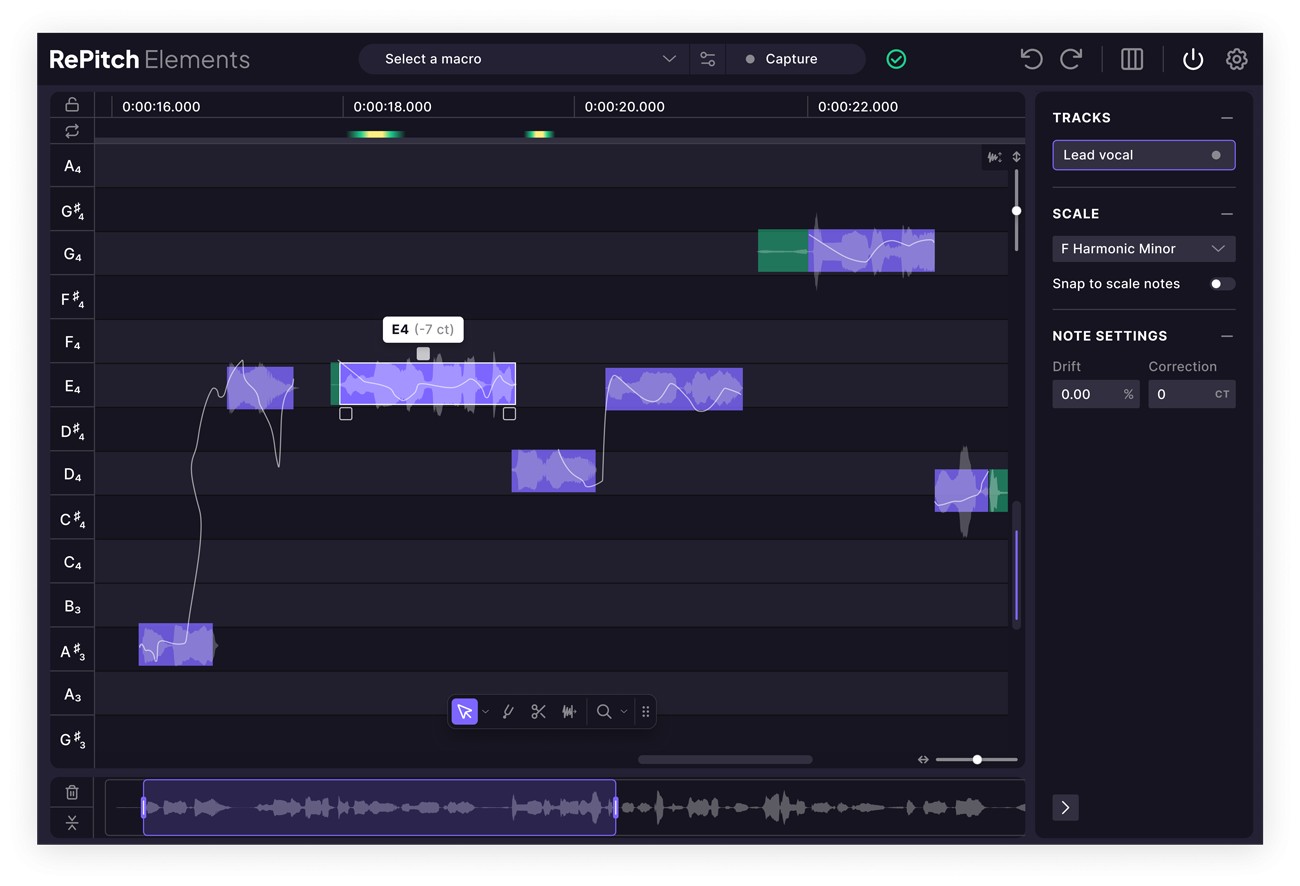Screen dimensions: 1300x886
Task: Collapse the NOTE SETTINGS section
Action: tap(1227, 335)
